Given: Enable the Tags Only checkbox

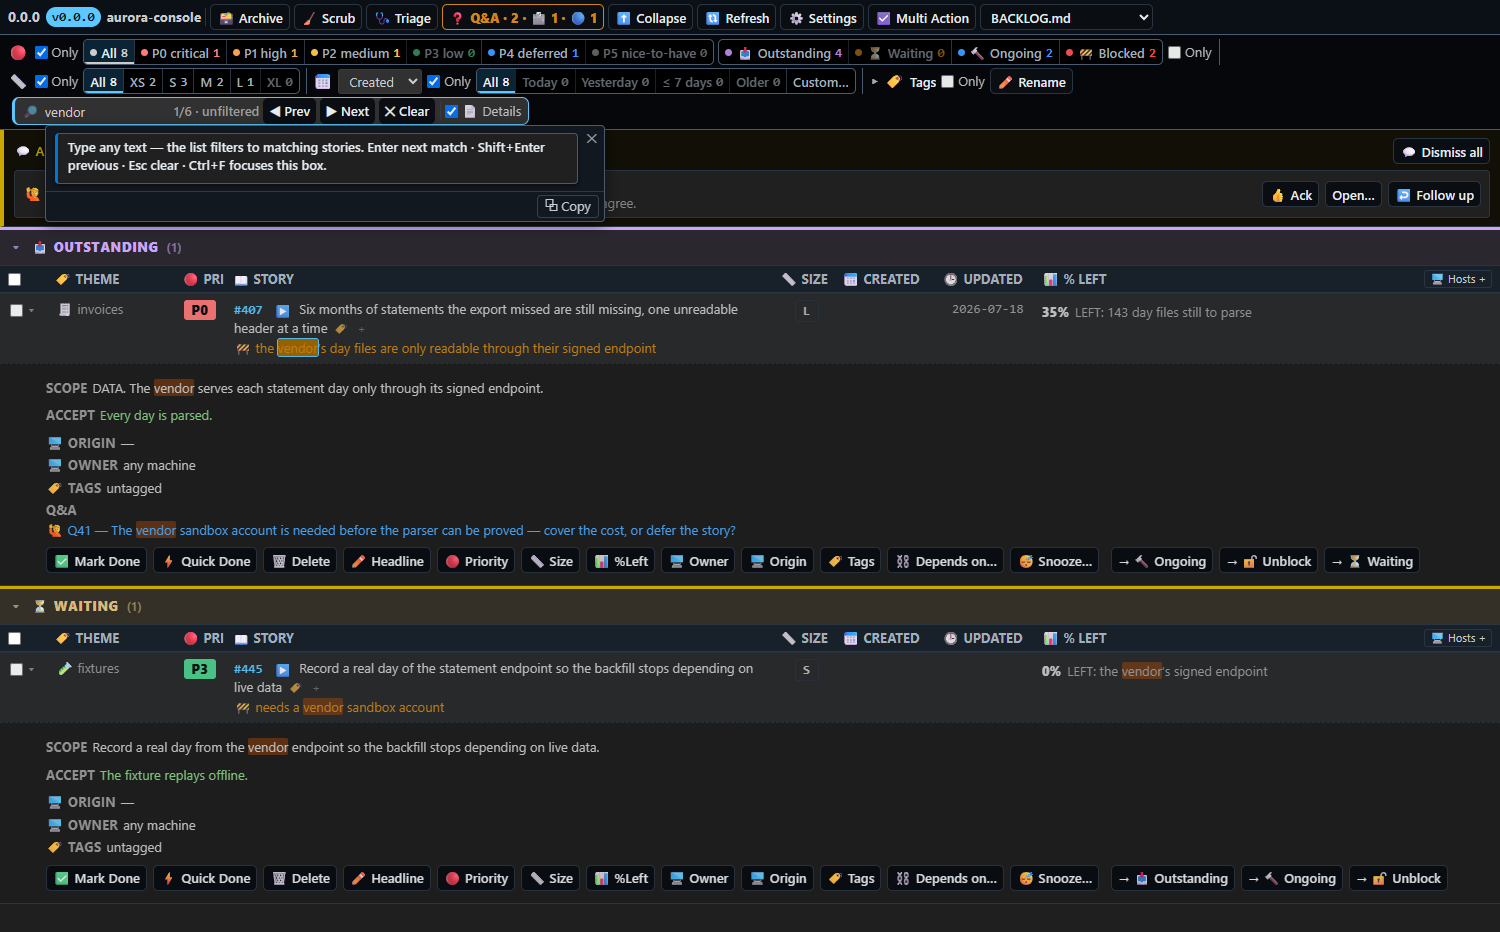Looking at the screenshot, I should [x=948, y=82].
